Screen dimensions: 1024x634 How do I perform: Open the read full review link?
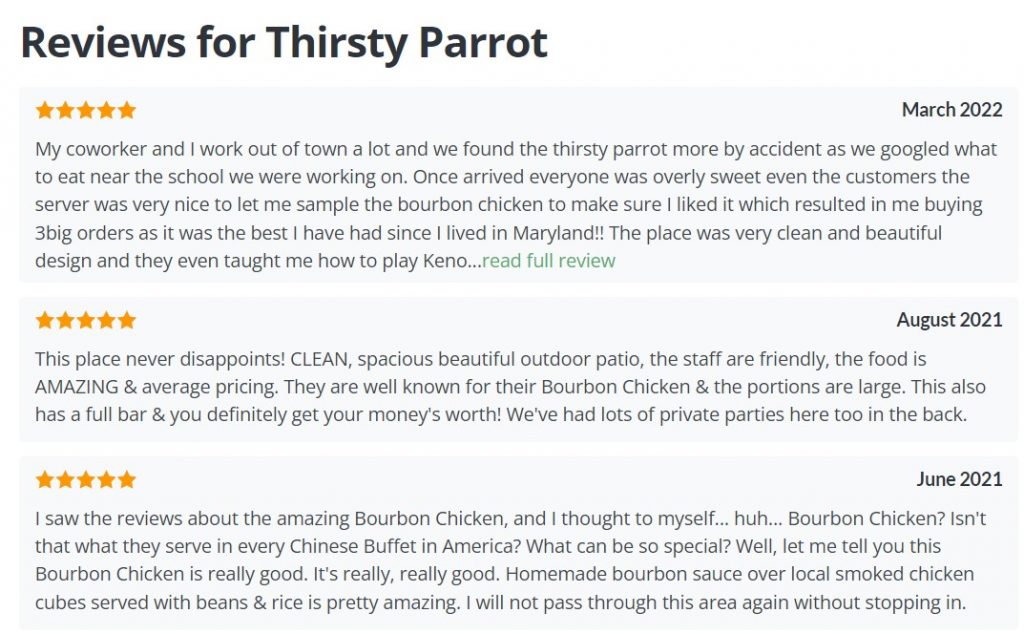(549, 261)
